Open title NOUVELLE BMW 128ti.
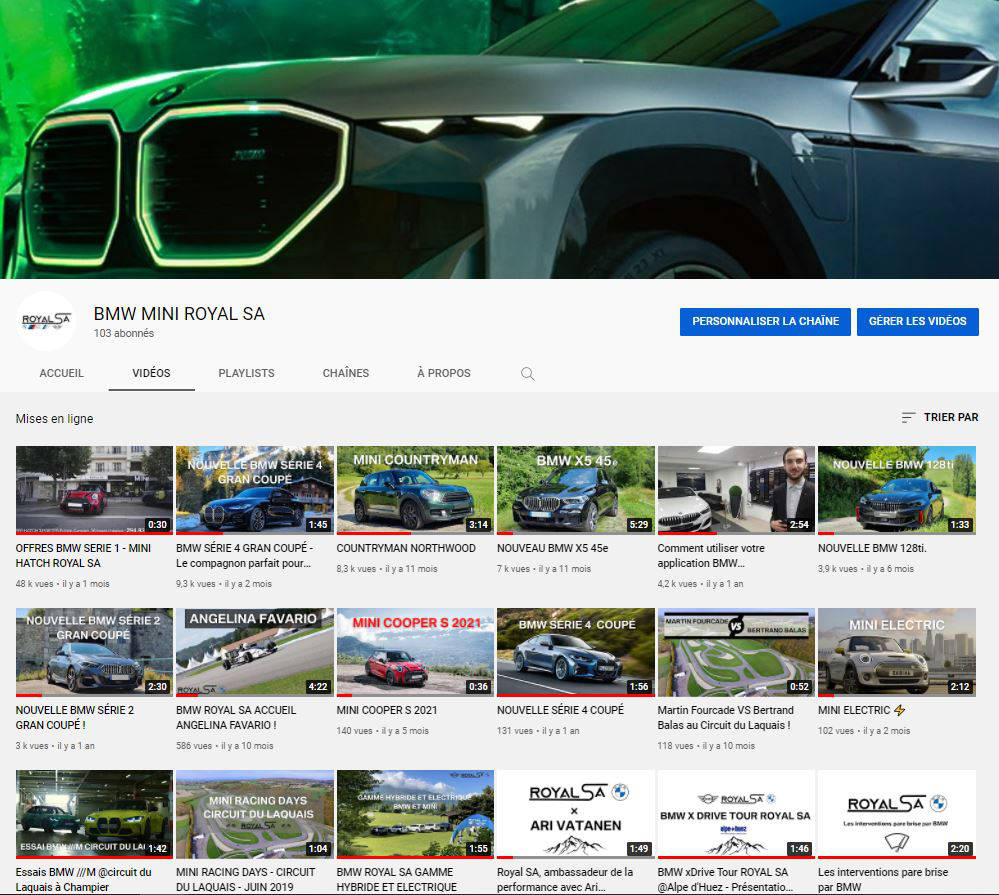This screenshot has width=999, height=895. (x=872, y=548)
